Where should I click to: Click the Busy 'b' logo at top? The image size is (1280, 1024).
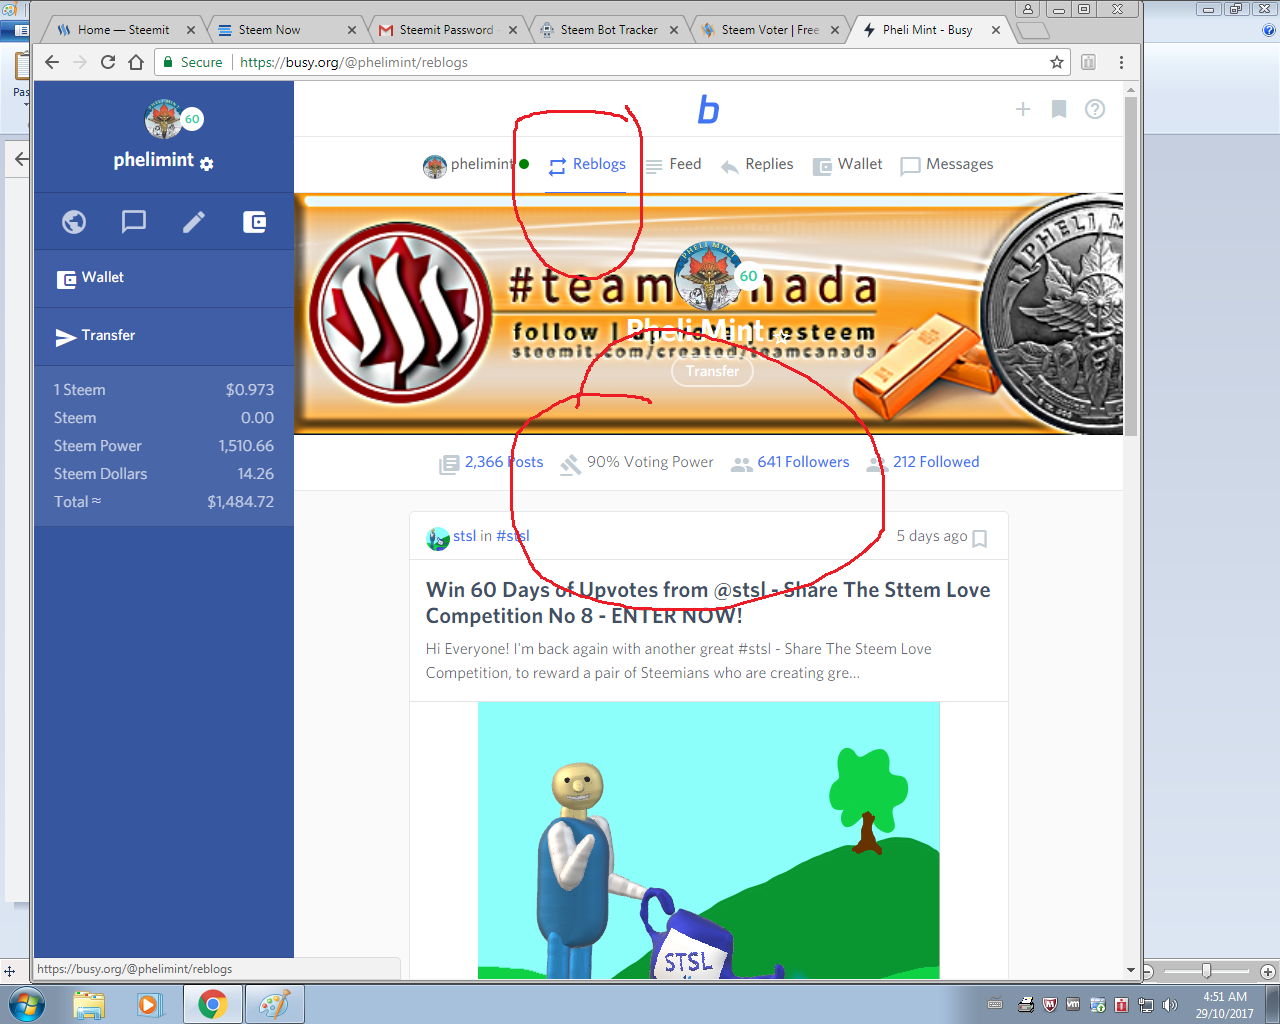point(708,109)
